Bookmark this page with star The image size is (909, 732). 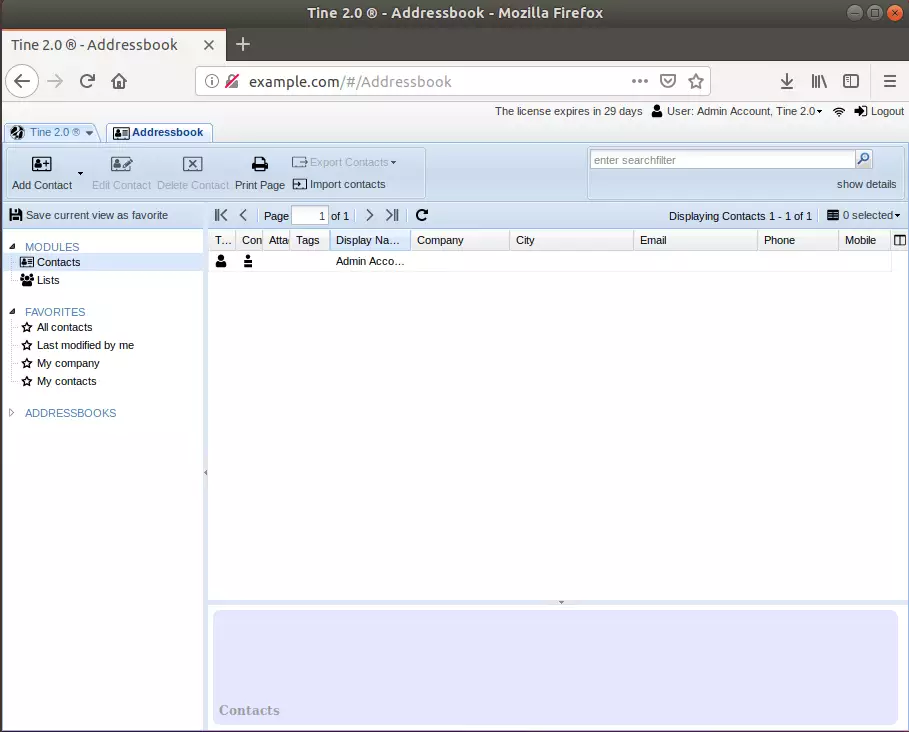click(696, 81)
